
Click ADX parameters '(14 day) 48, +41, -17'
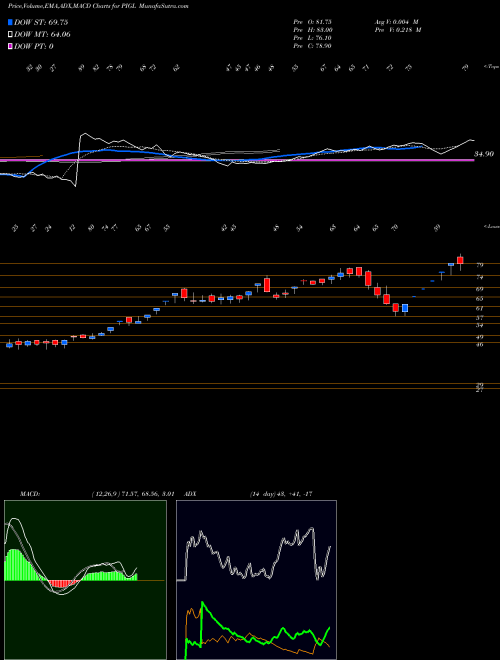click(280, 494)
